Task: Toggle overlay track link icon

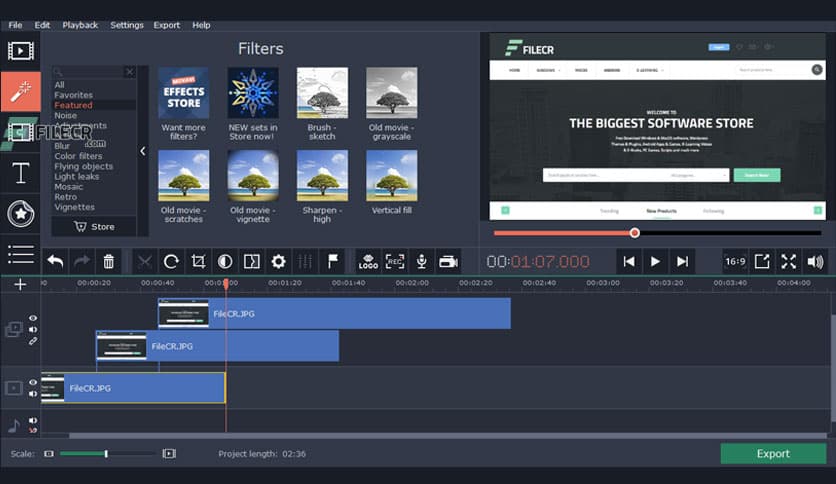Action: click(33, 341)
